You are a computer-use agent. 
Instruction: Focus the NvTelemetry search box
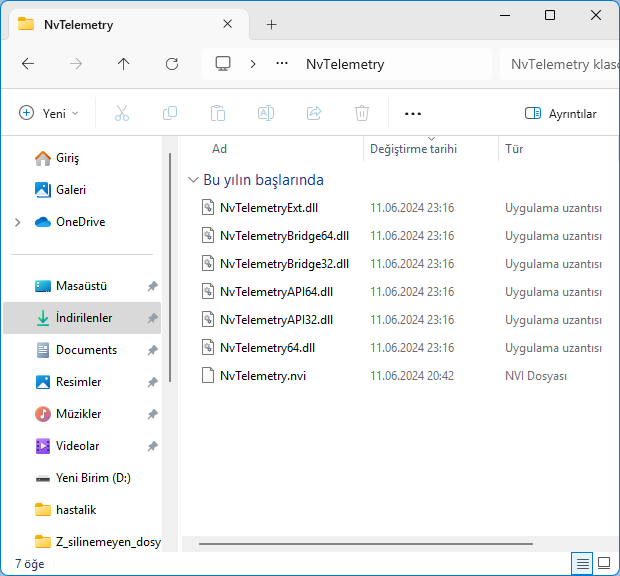tap(560, 64)
